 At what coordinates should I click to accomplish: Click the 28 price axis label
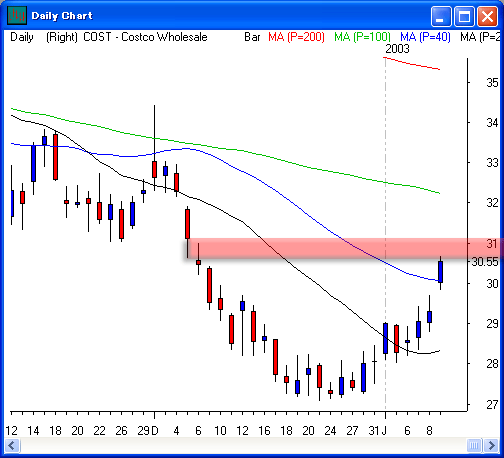click(492, 364)
